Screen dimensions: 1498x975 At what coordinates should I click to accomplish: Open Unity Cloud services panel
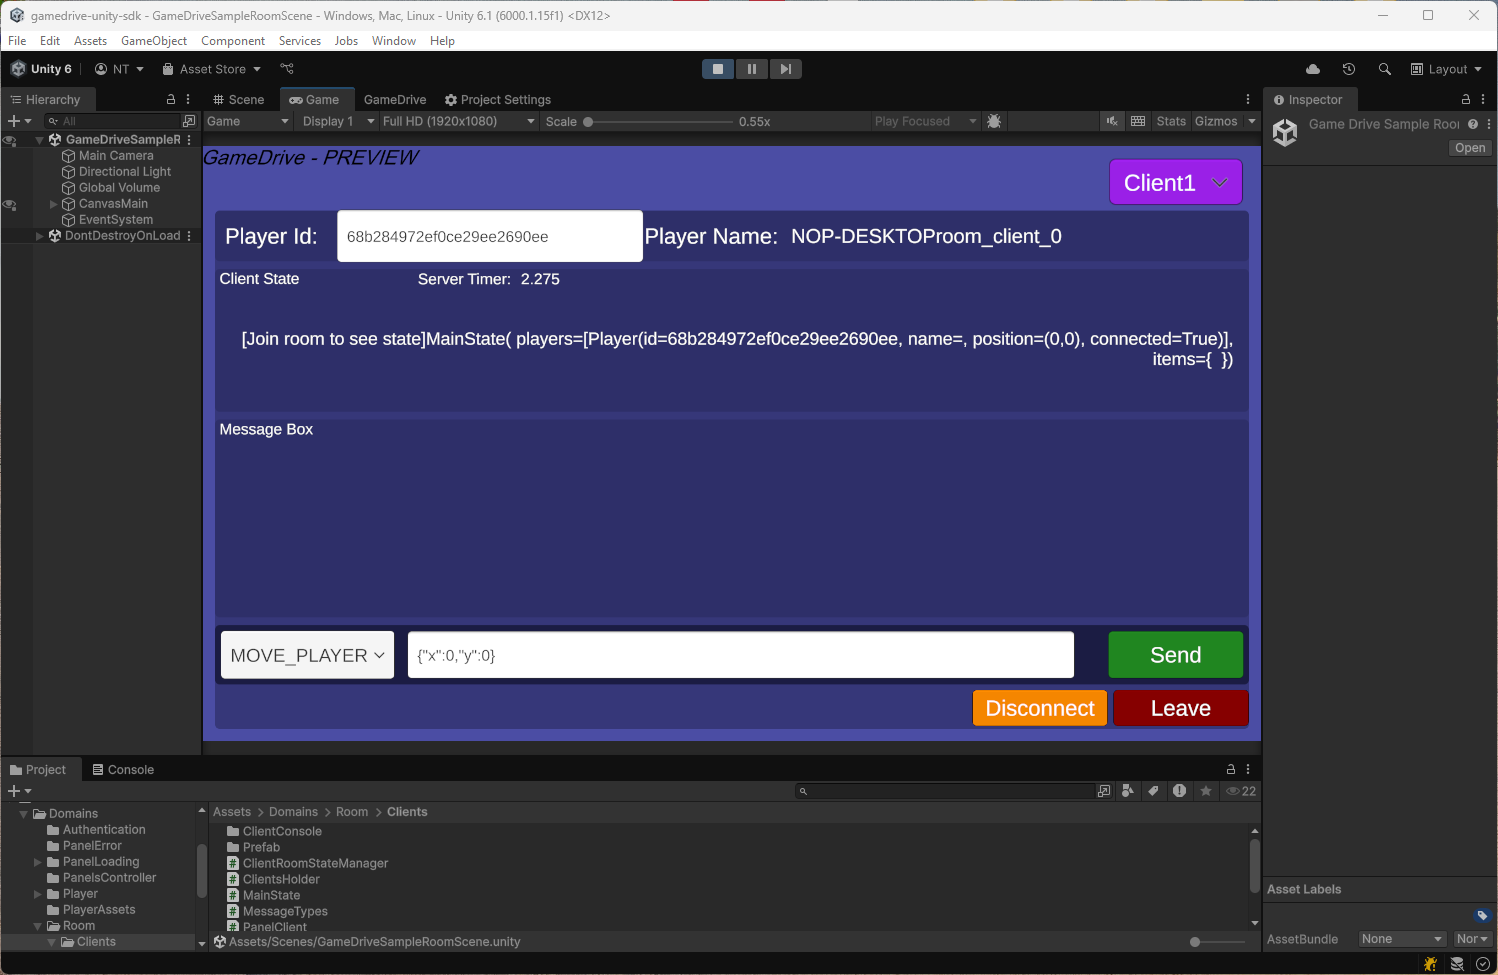[x=1312, y=69]
